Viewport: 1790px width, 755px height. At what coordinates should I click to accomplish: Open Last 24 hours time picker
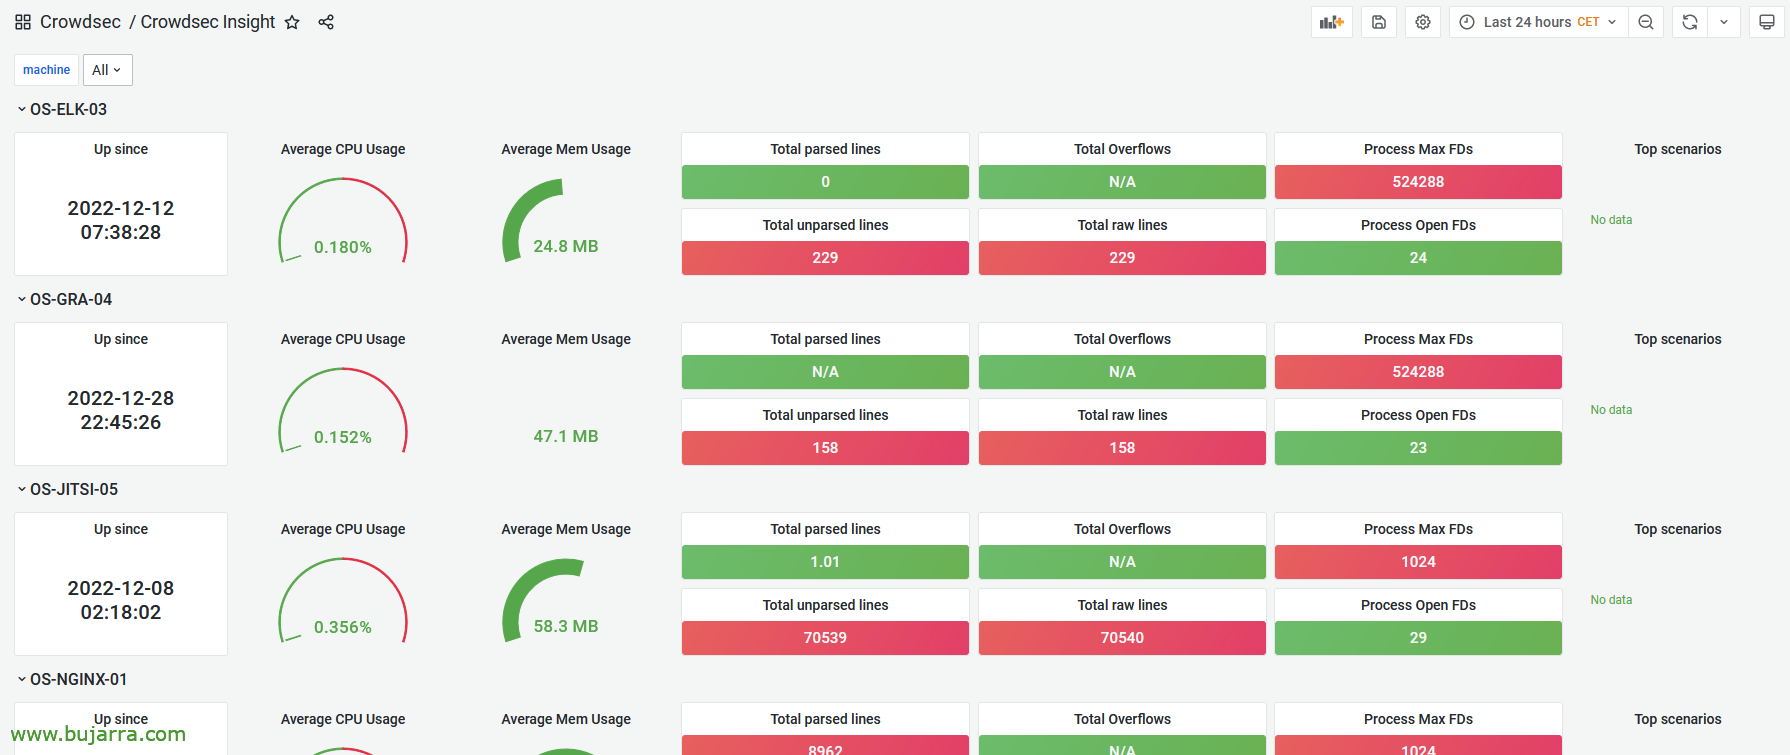(1538, 22)
